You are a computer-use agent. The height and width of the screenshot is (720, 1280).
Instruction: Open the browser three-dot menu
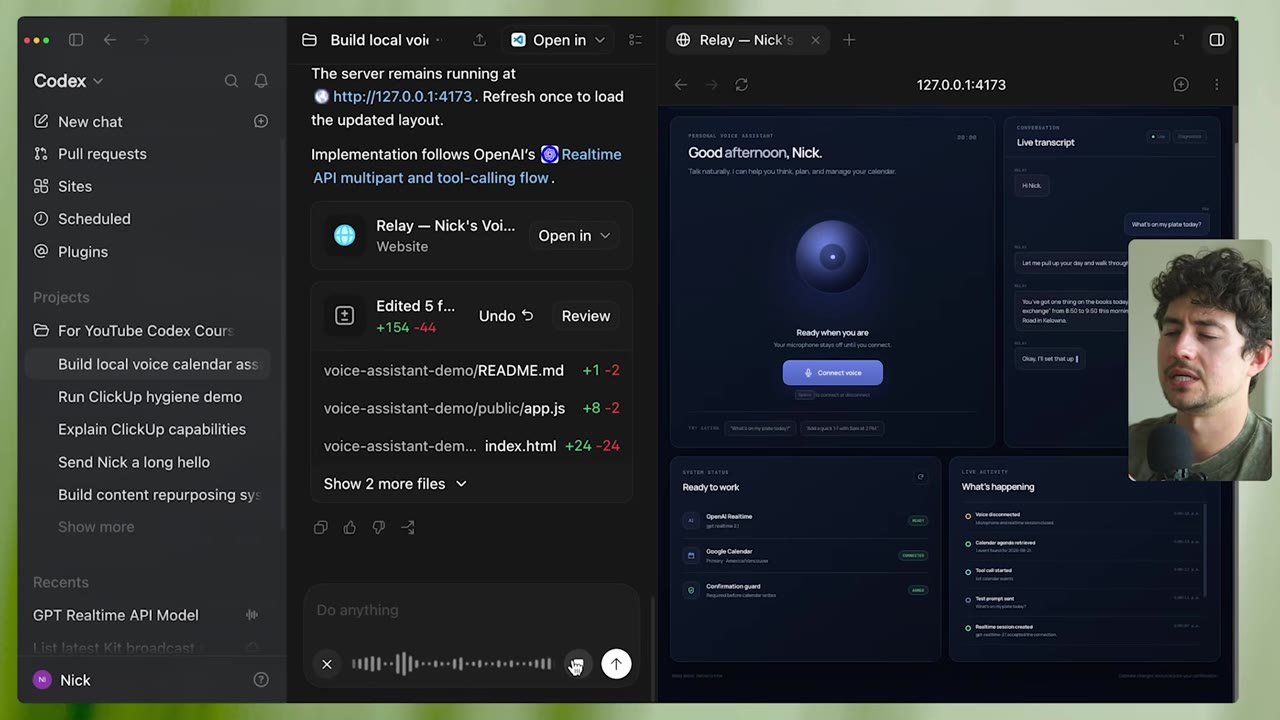[1216, 85]
